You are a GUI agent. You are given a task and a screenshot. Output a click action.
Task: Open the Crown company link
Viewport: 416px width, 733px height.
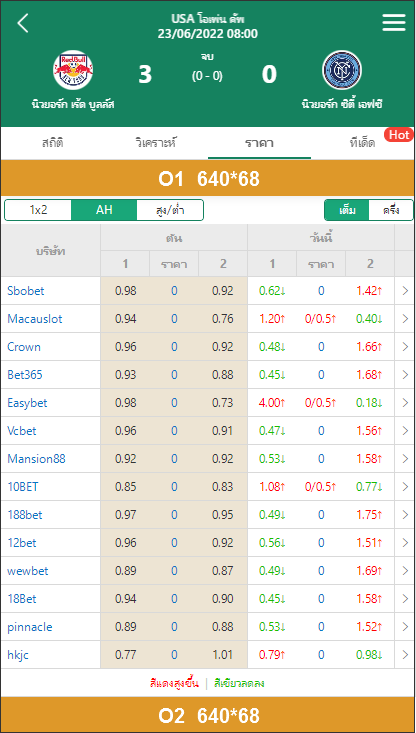(x=24, y=347)
